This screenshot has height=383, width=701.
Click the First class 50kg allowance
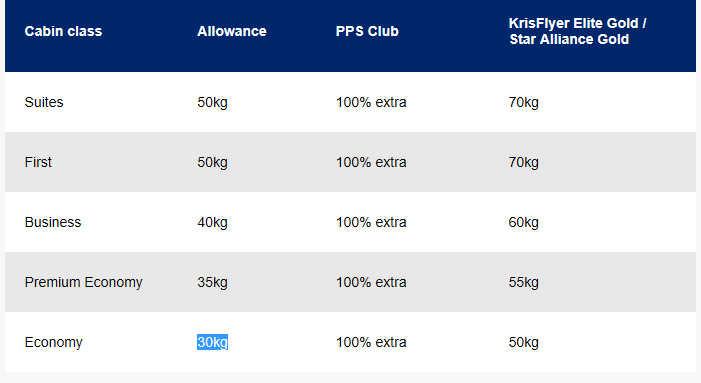click(x=212, y=162)
